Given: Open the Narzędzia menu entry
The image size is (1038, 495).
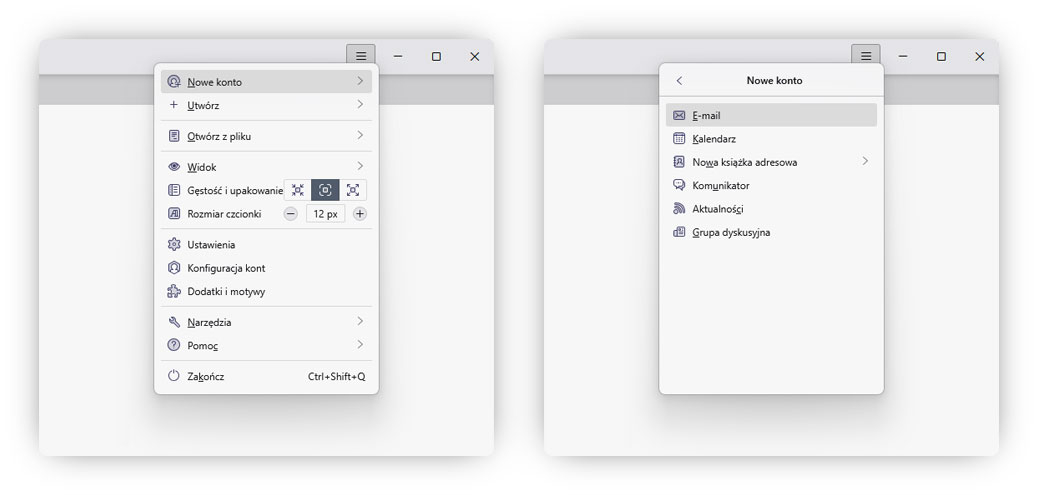Looking at the screenshot, I should tap(266, 322).
